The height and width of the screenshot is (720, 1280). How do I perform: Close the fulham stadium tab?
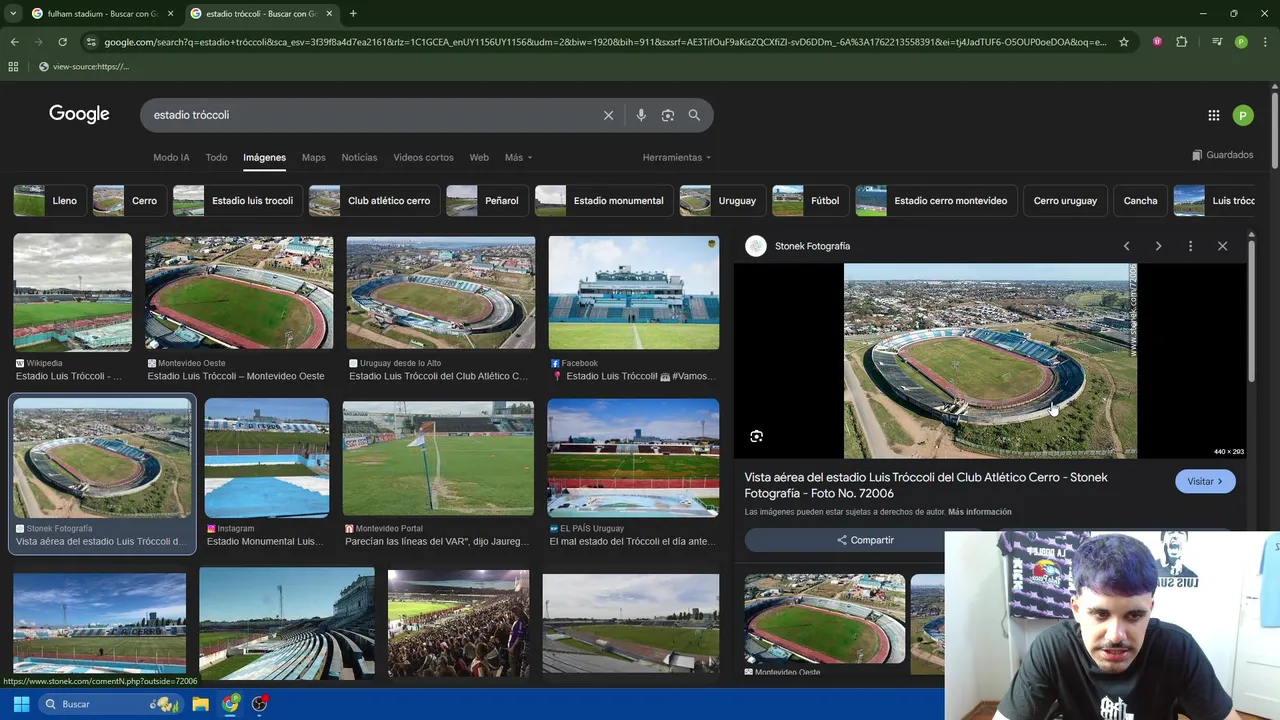click(170, 13)
